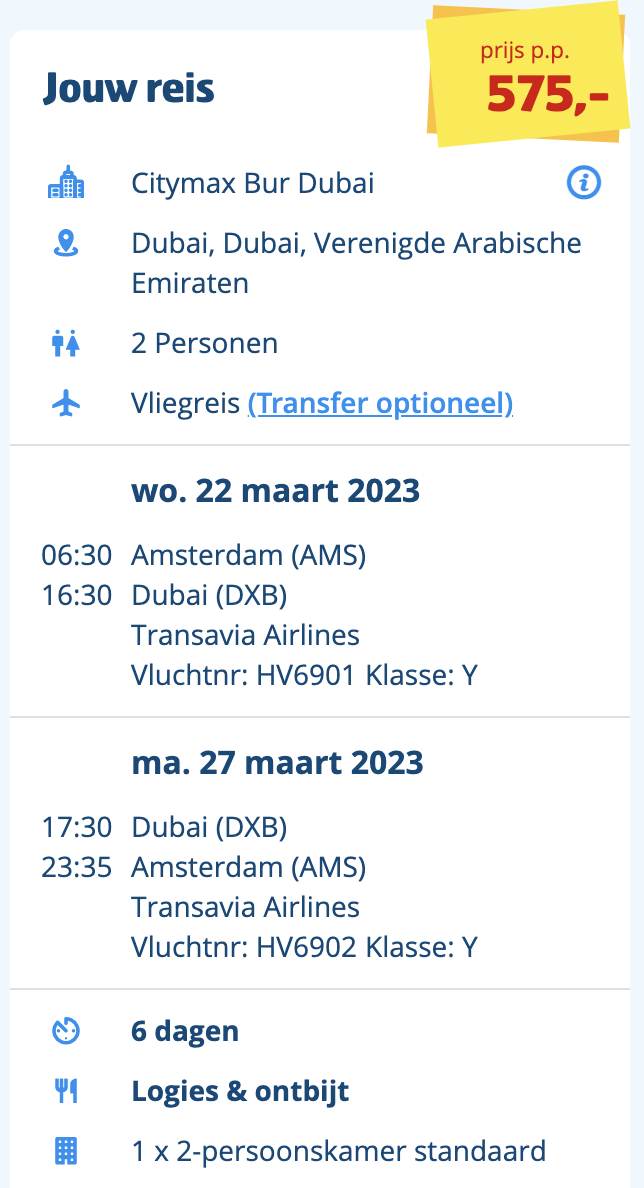Screen dimensions: 644x1188
Task: Click the room type building icon
Action: (x=66, y=1152)
